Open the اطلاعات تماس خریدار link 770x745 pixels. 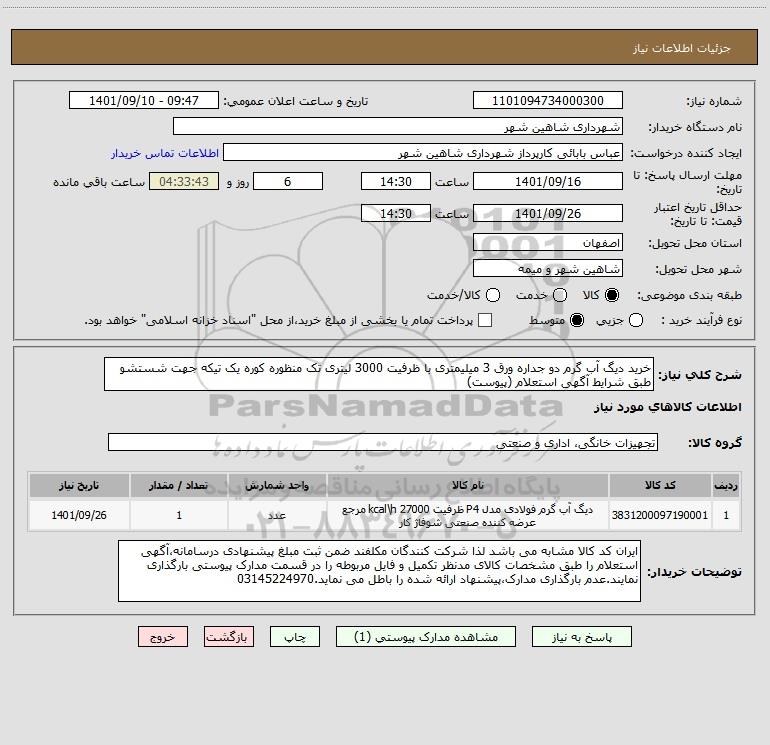(165, 153)
